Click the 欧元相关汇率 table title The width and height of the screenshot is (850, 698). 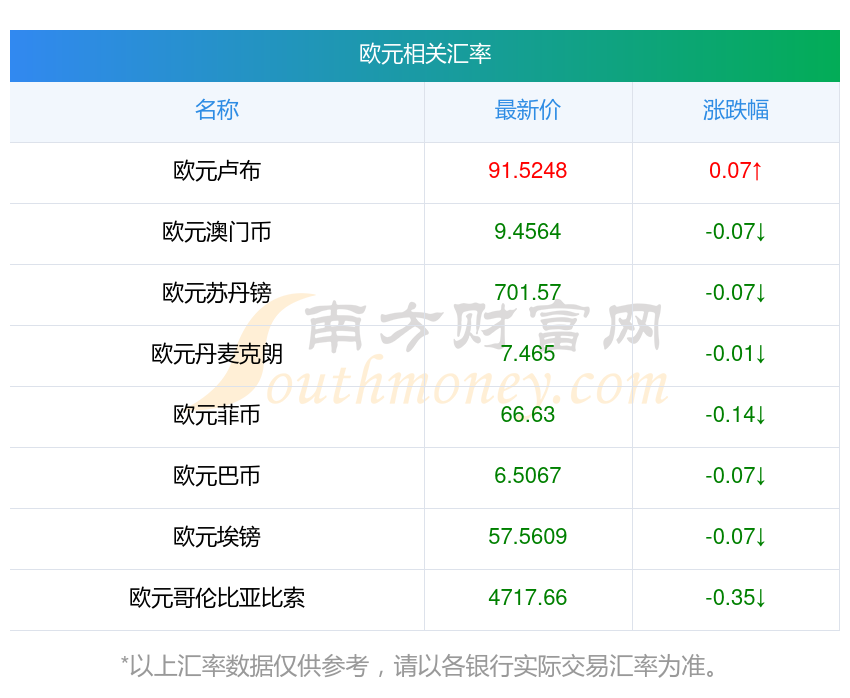tap(424, 54)
